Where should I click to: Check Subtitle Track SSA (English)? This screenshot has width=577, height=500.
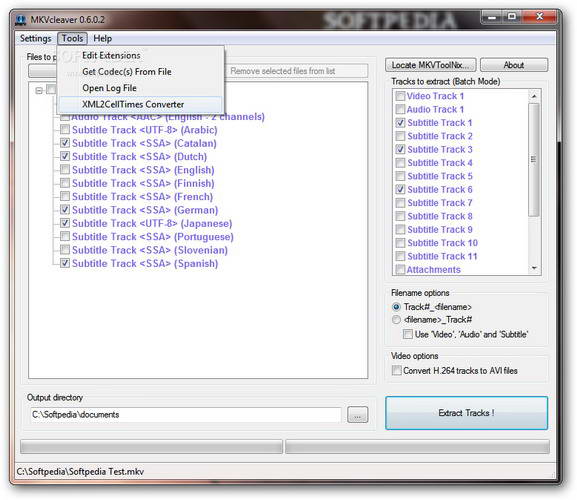tap(65, 169)
